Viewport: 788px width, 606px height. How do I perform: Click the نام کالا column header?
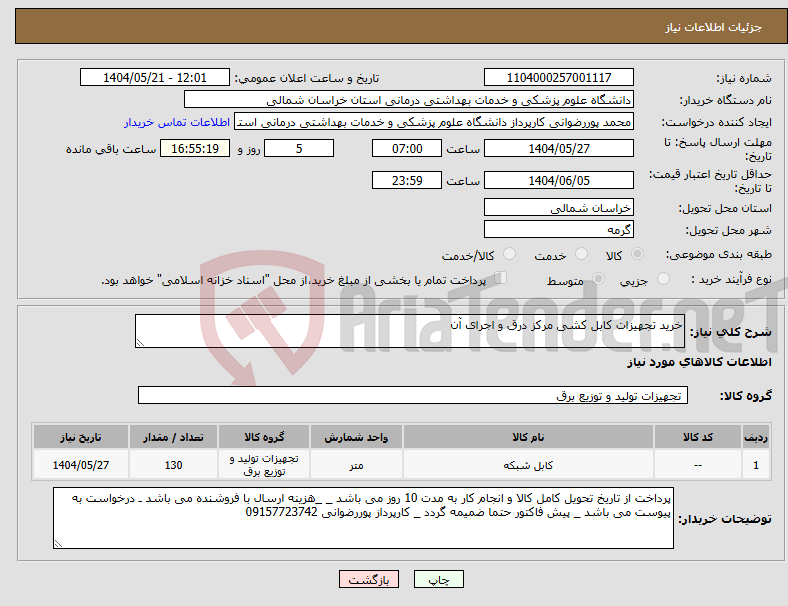528,437
